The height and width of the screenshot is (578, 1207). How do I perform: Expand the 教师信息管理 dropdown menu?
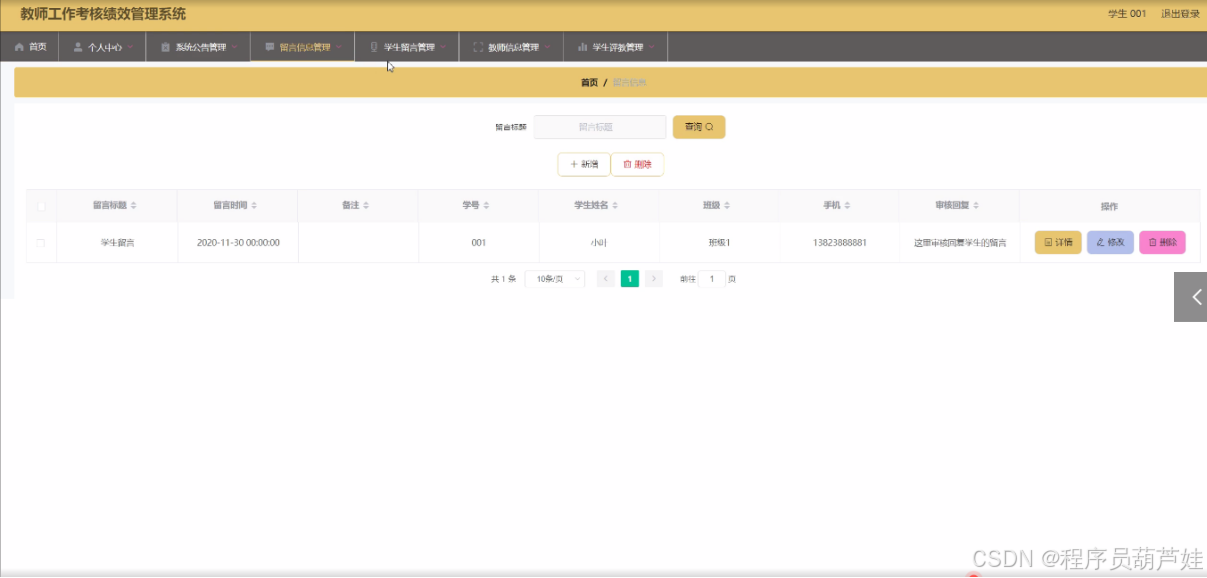pyautogui.click(x=511, y=45)
